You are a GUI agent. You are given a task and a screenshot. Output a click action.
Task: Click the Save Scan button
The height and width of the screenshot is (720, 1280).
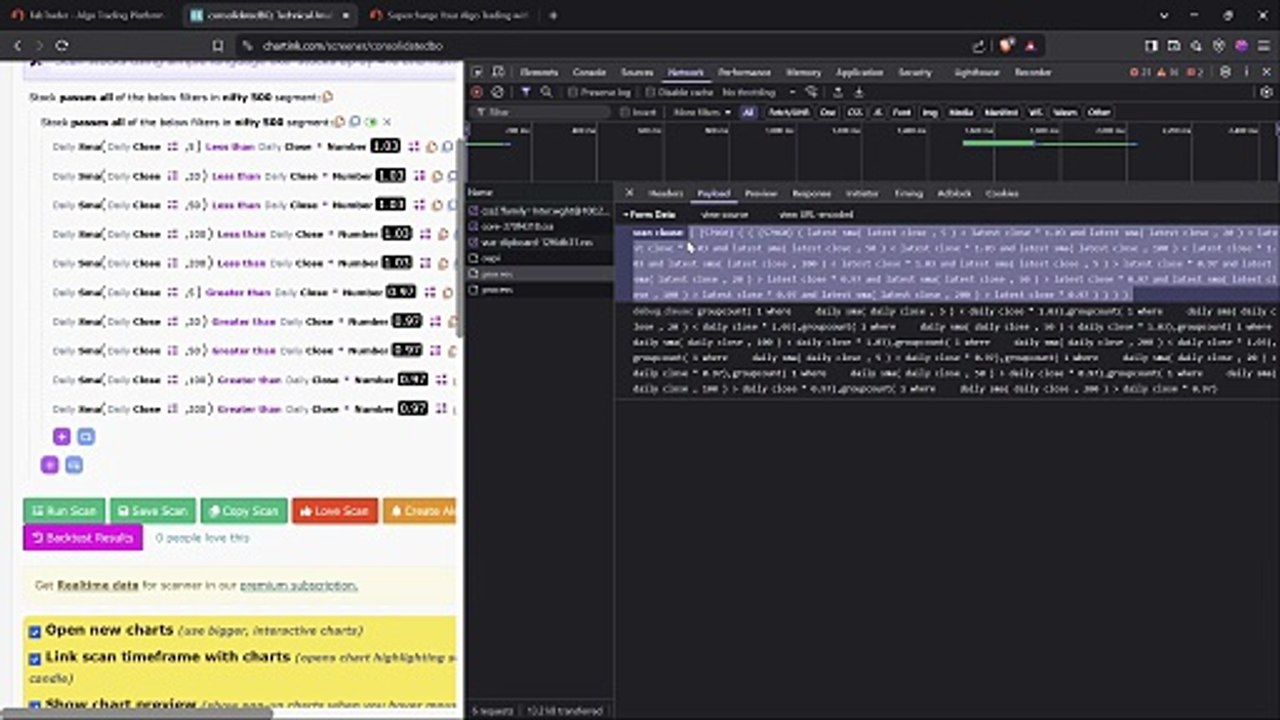click(152, 510)
